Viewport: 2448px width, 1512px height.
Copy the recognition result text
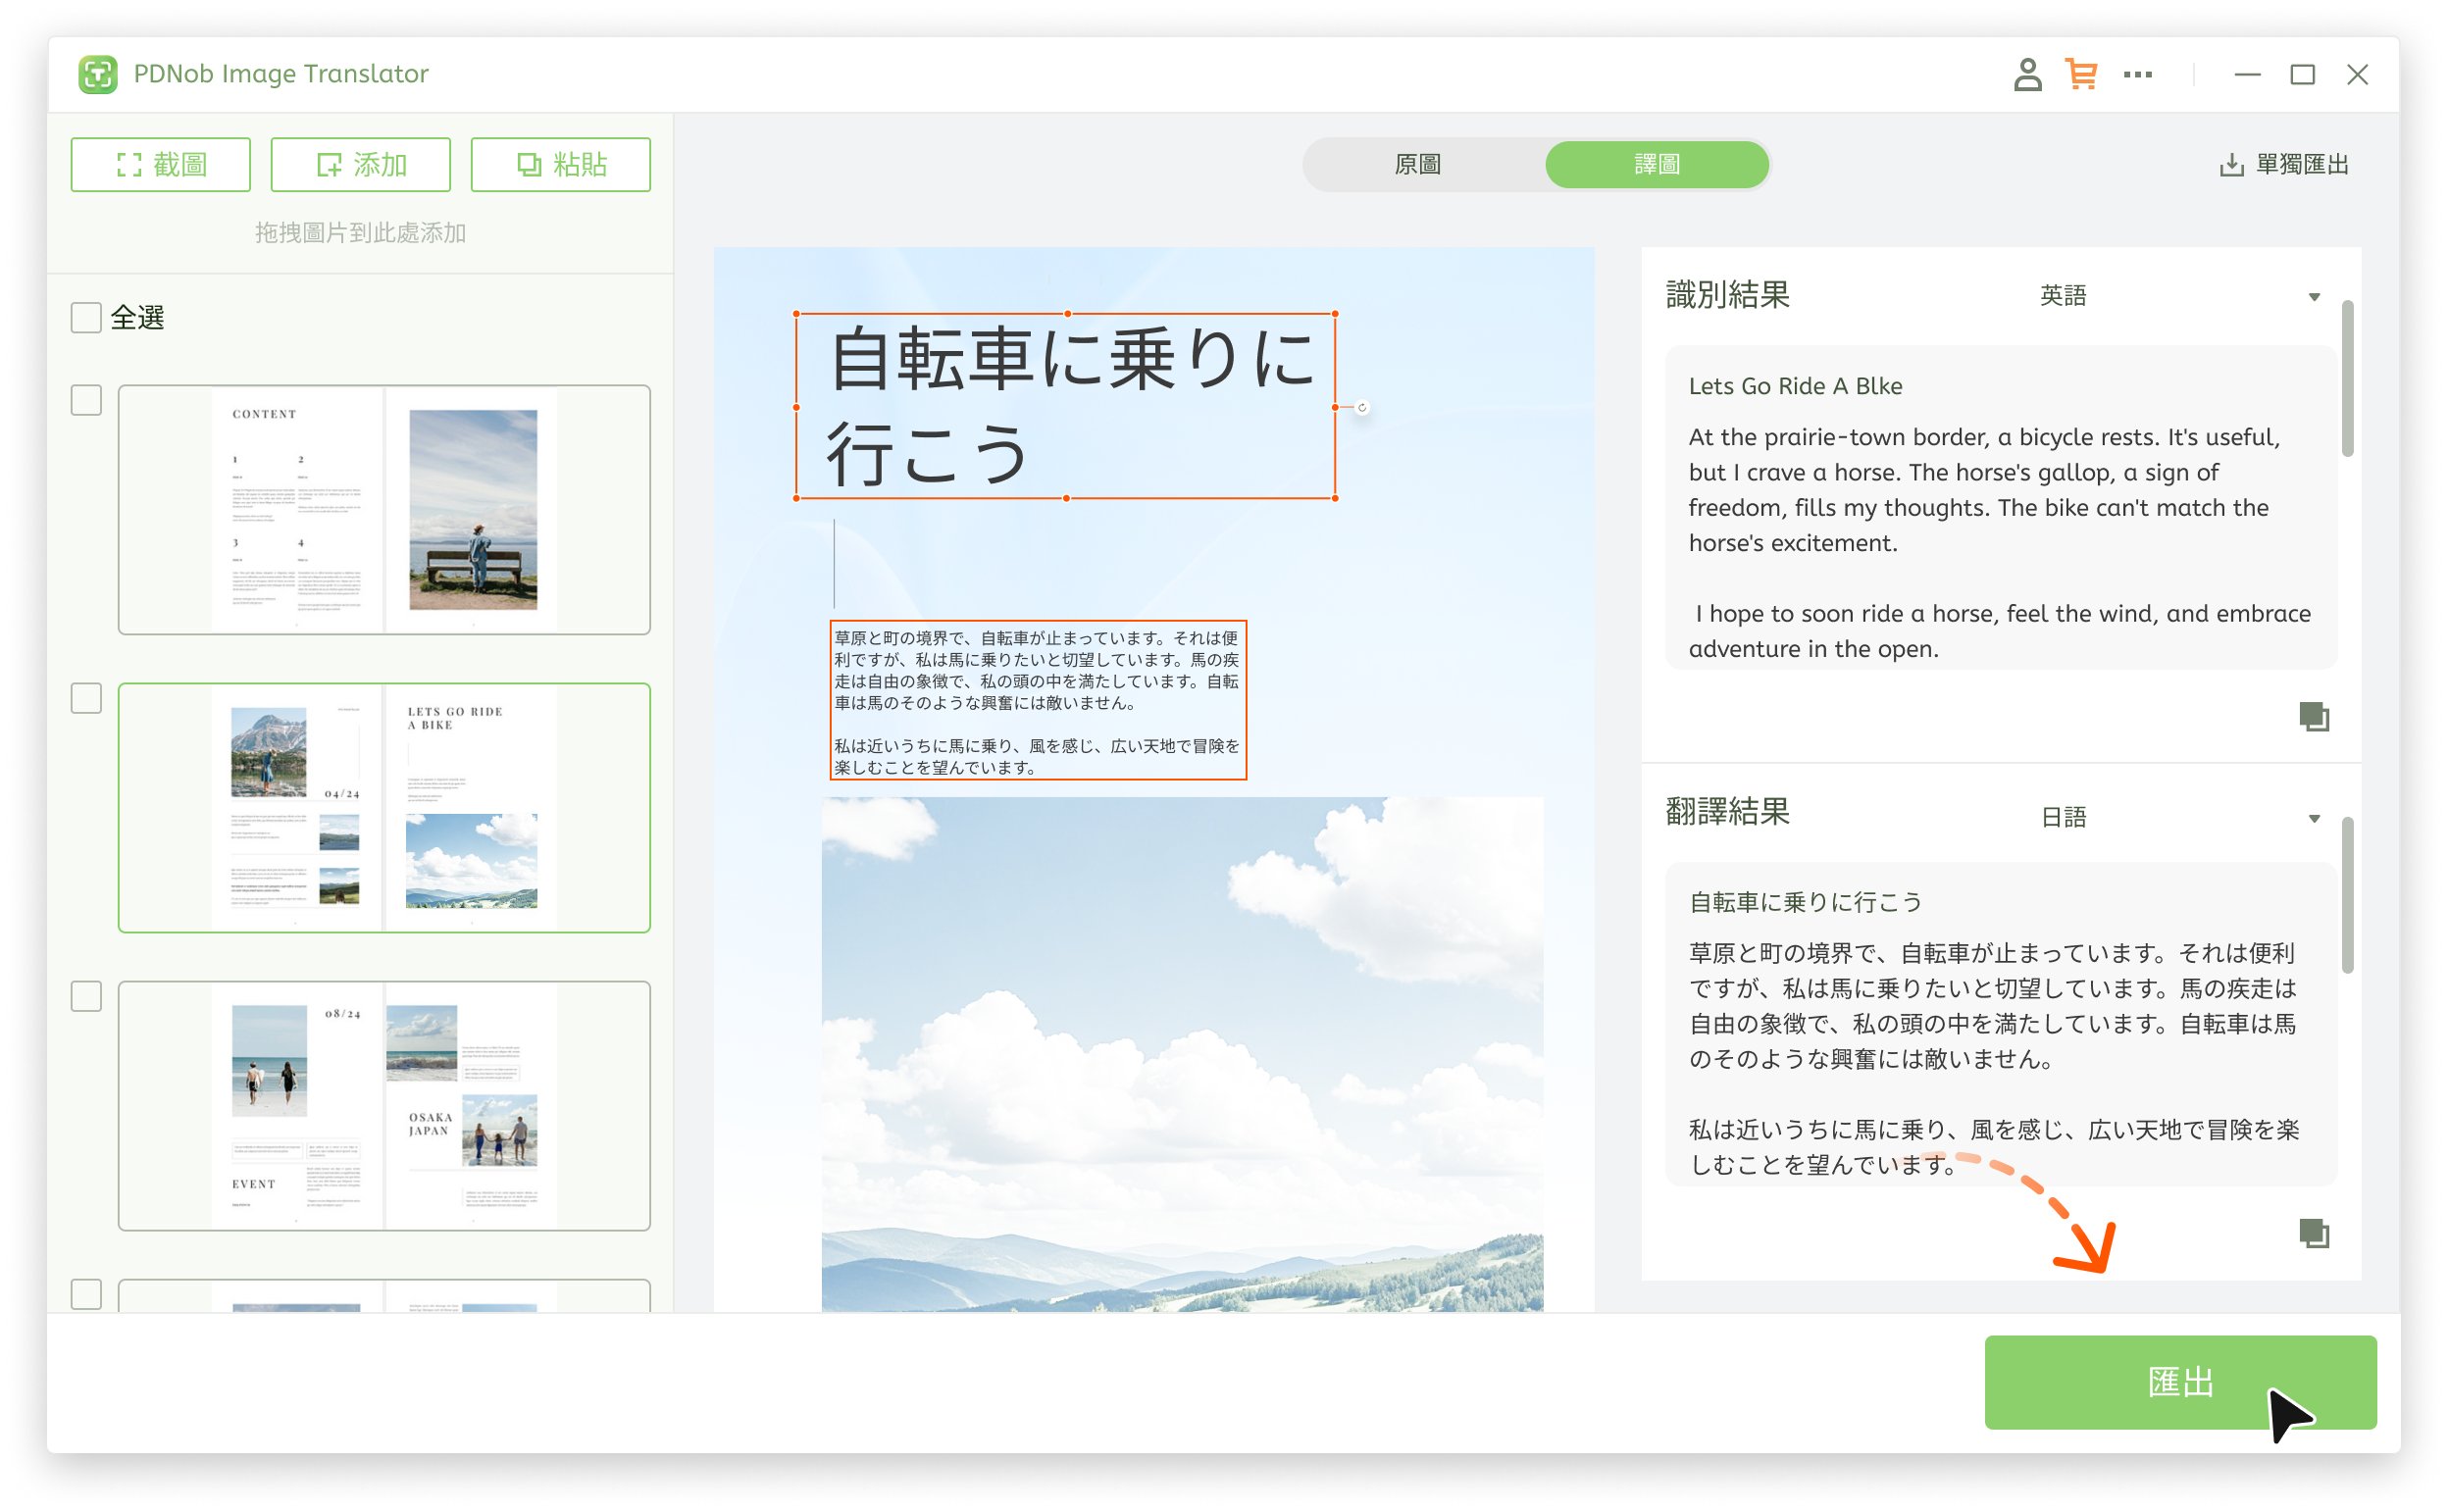pos(2313,716)
